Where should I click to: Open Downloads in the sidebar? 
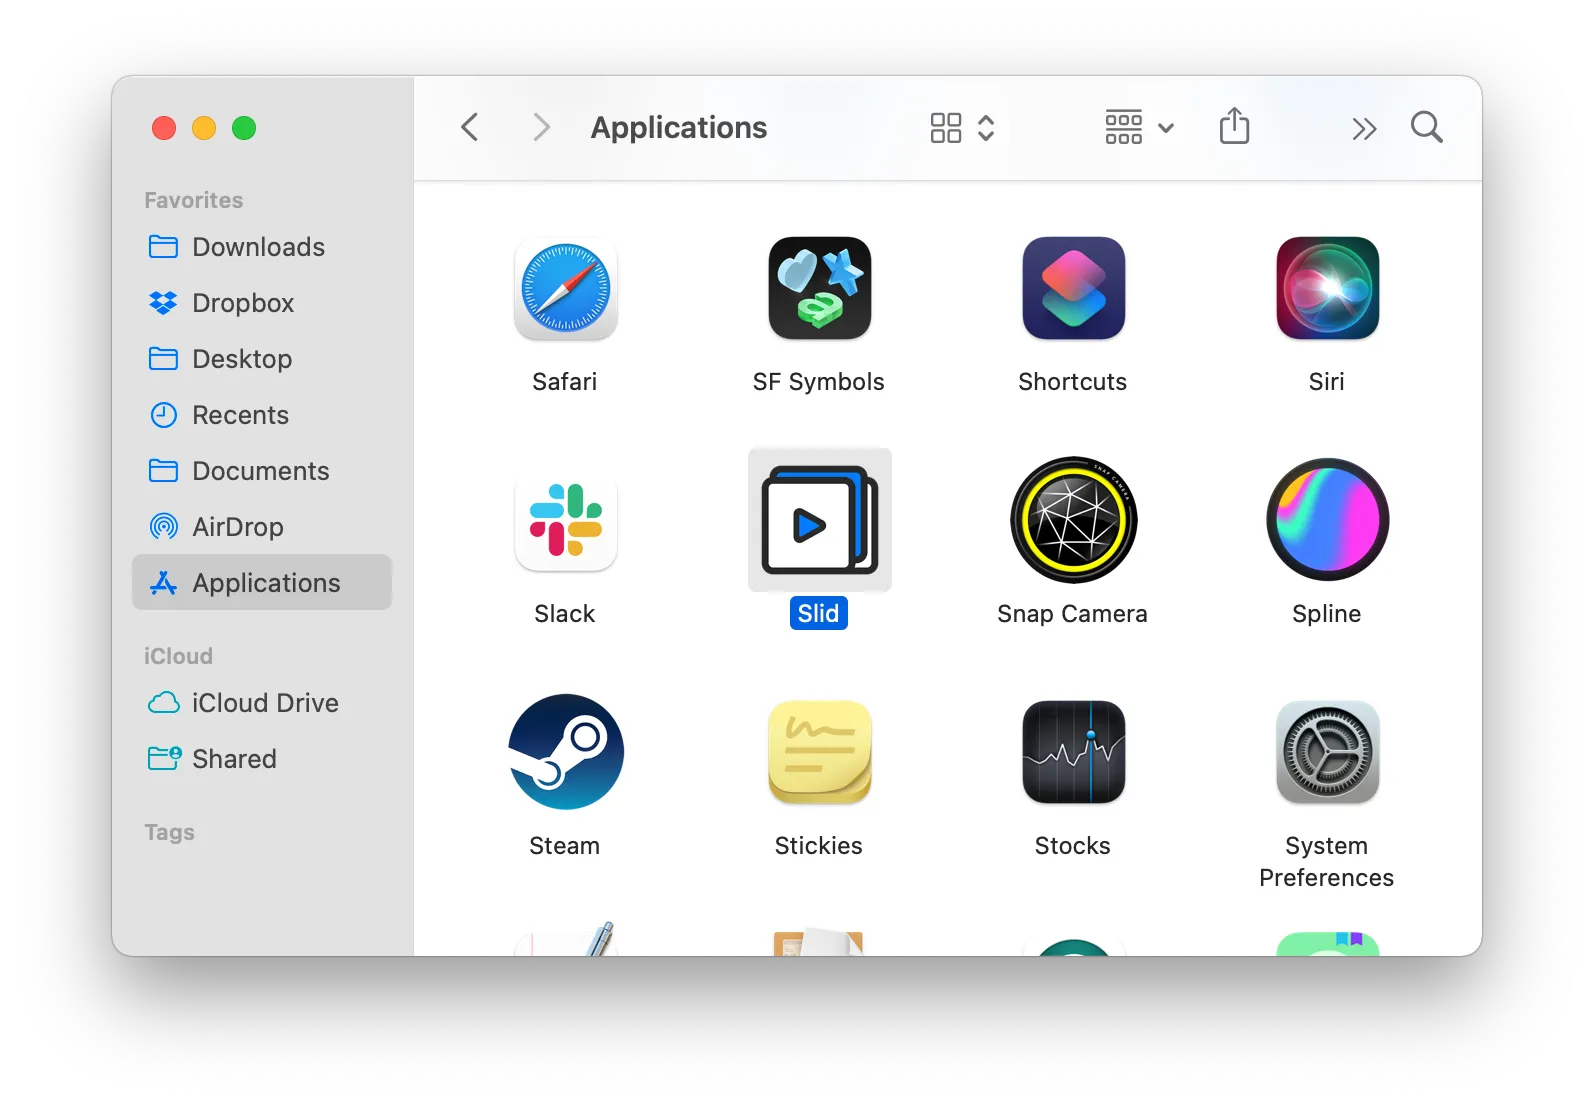[262, 247]
